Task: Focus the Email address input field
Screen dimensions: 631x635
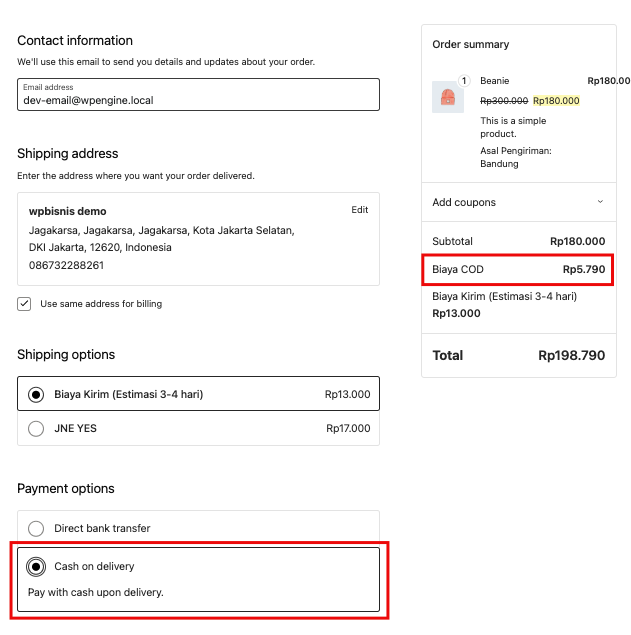Action: pyautogui.click(x=198, y=100)
